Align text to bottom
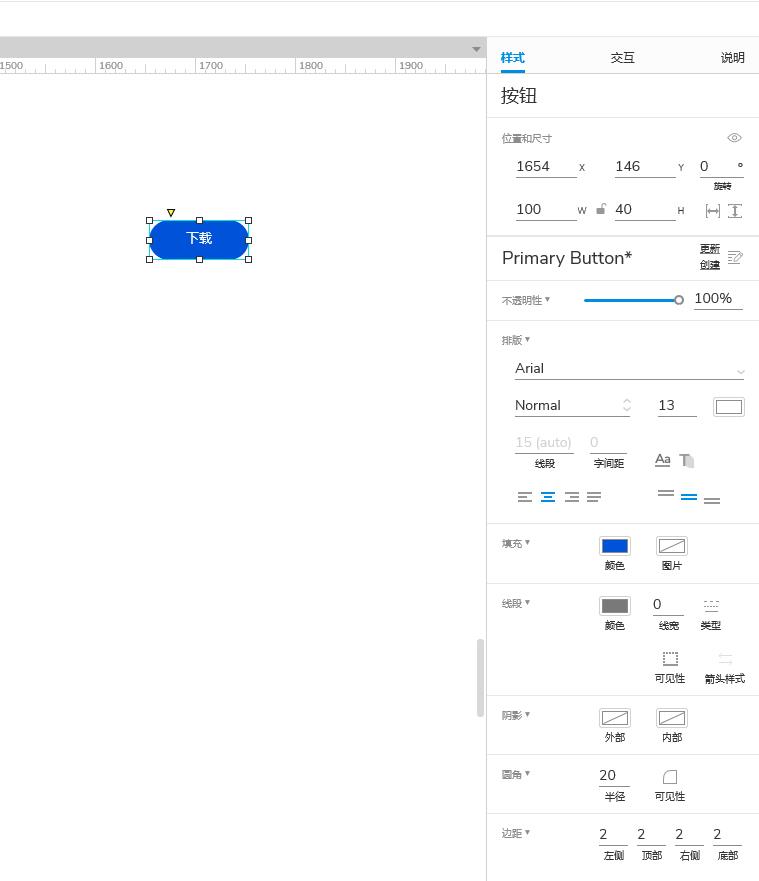This screenshot has height=881, width=759. point(712,500)
